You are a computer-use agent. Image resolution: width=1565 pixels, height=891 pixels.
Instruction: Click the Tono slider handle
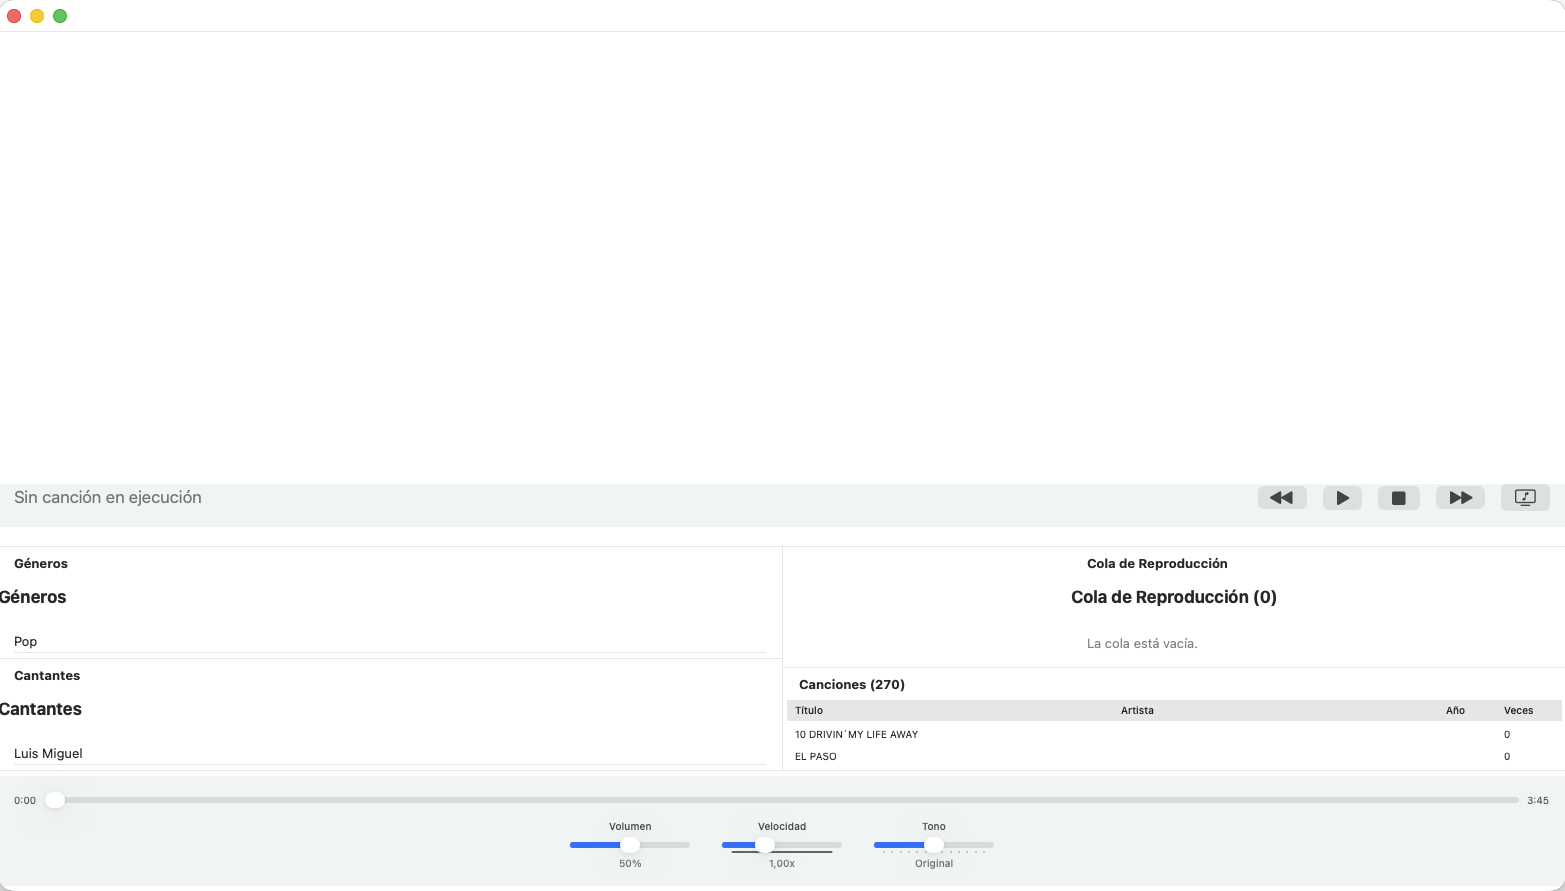[x=934, y=845]
